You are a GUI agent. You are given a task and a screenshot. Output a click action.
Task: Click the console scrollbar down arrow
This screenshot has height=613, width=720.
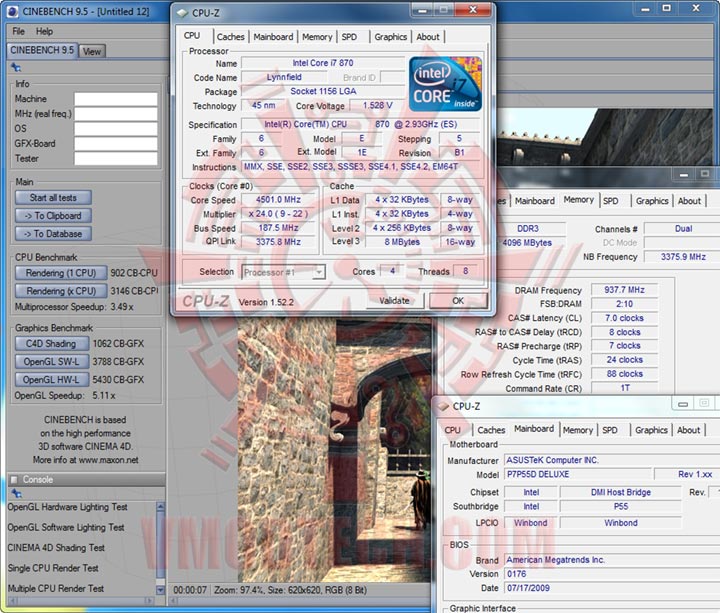click(160, 590)
